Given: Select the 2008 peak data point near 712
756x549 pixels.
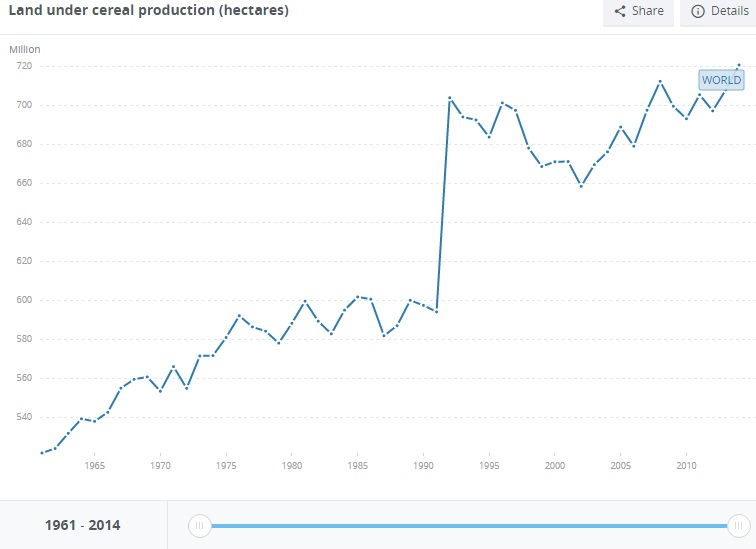Looking at the screenshot, I should coord(660,81).
